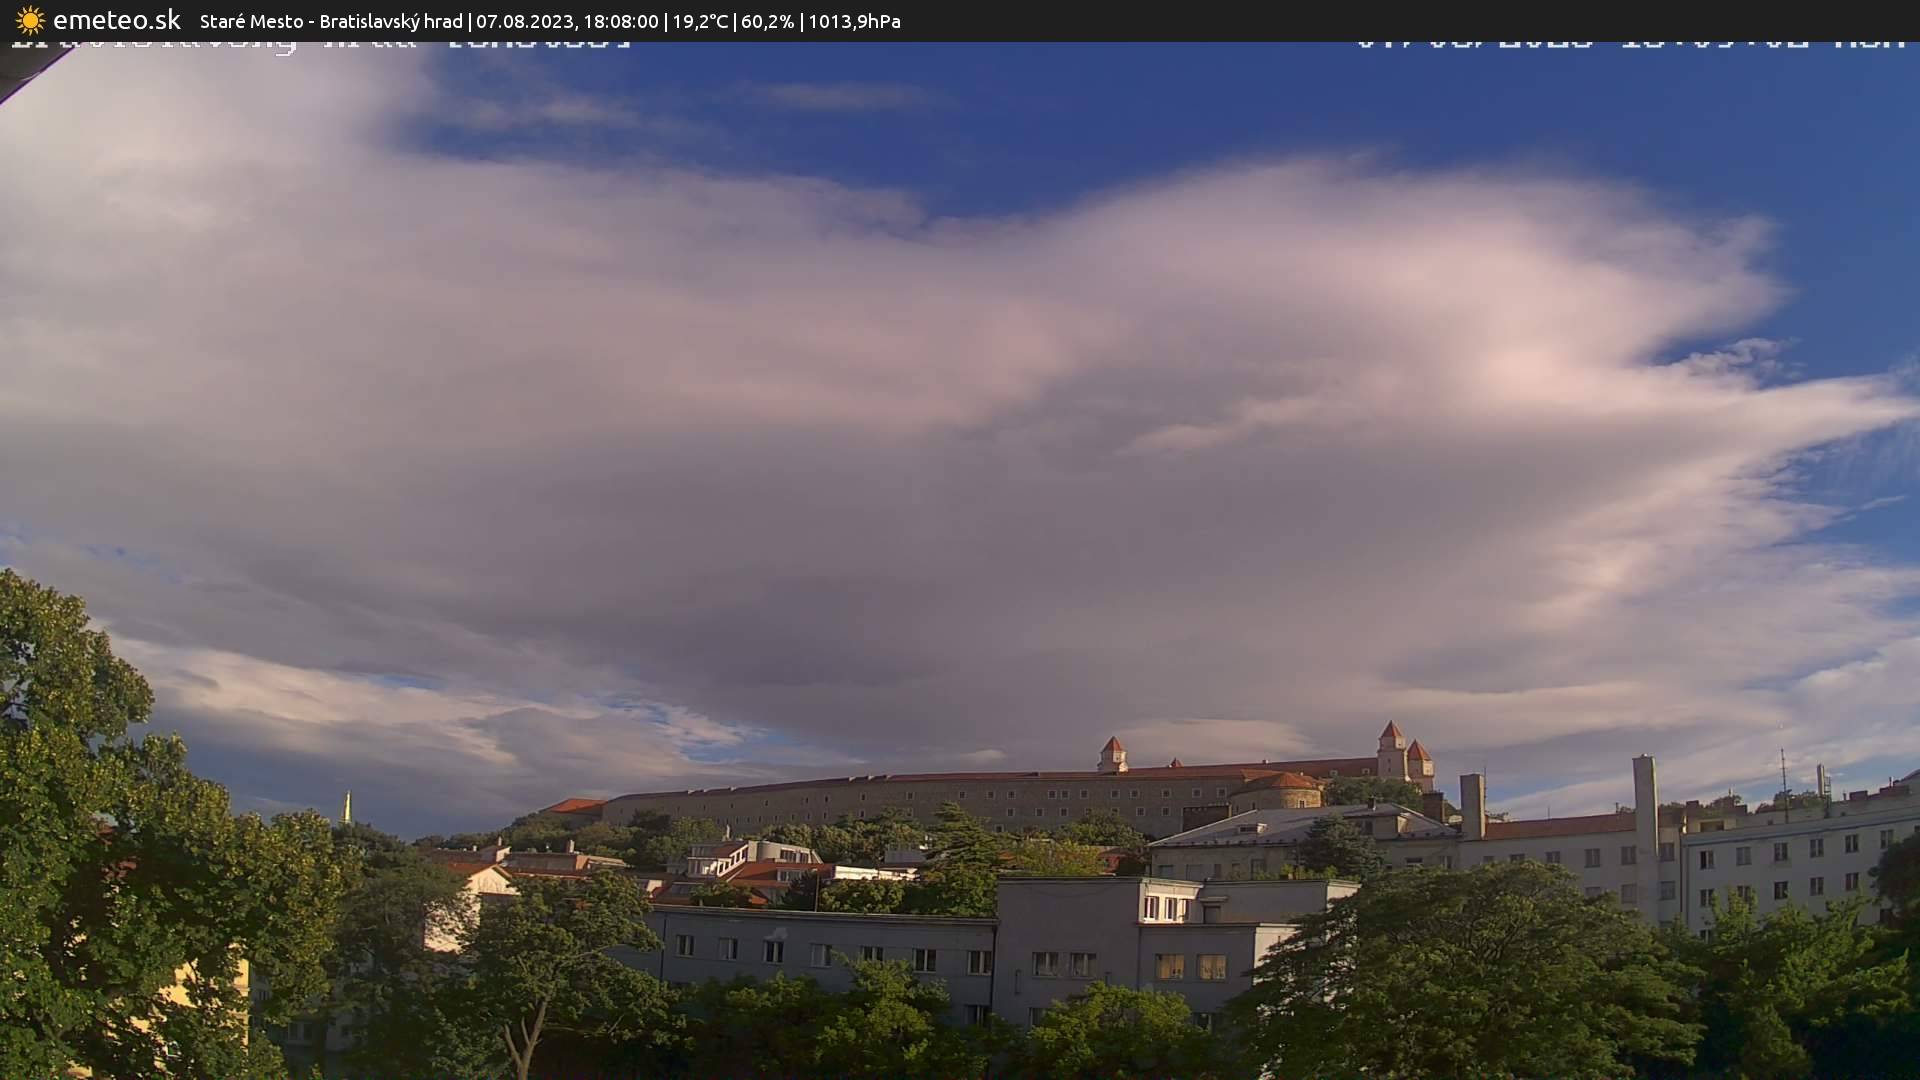Click the 07.08.2023, 18:08:00 timestamp

coord(567,21)
